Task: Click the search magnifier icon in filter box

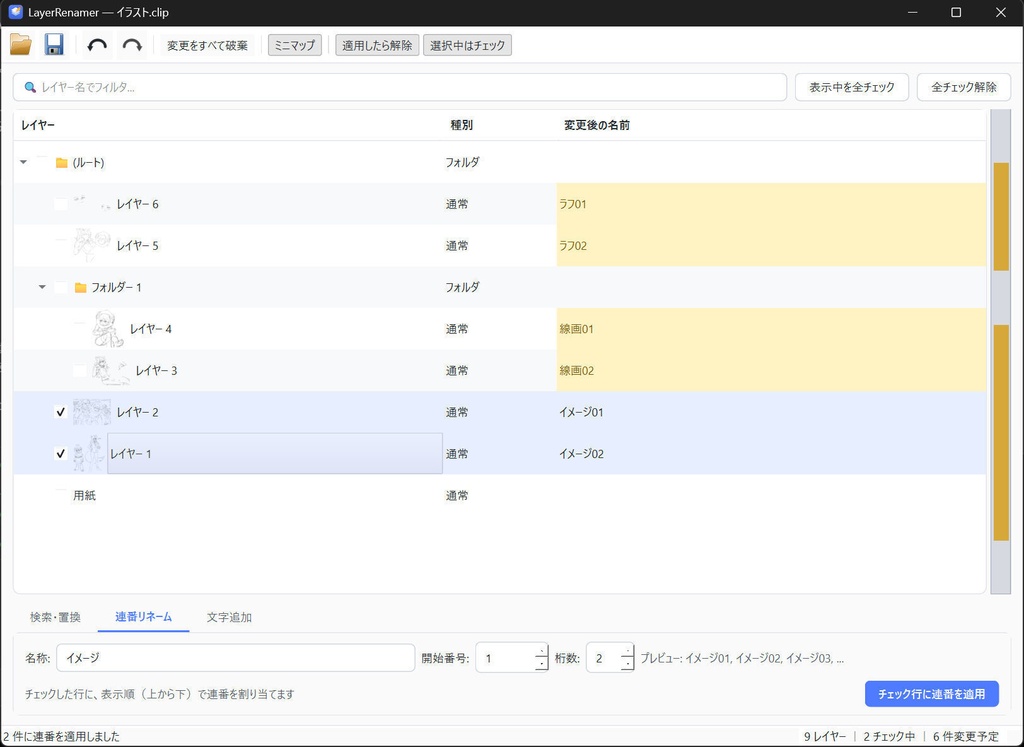Action: click(x=29, y=87)
